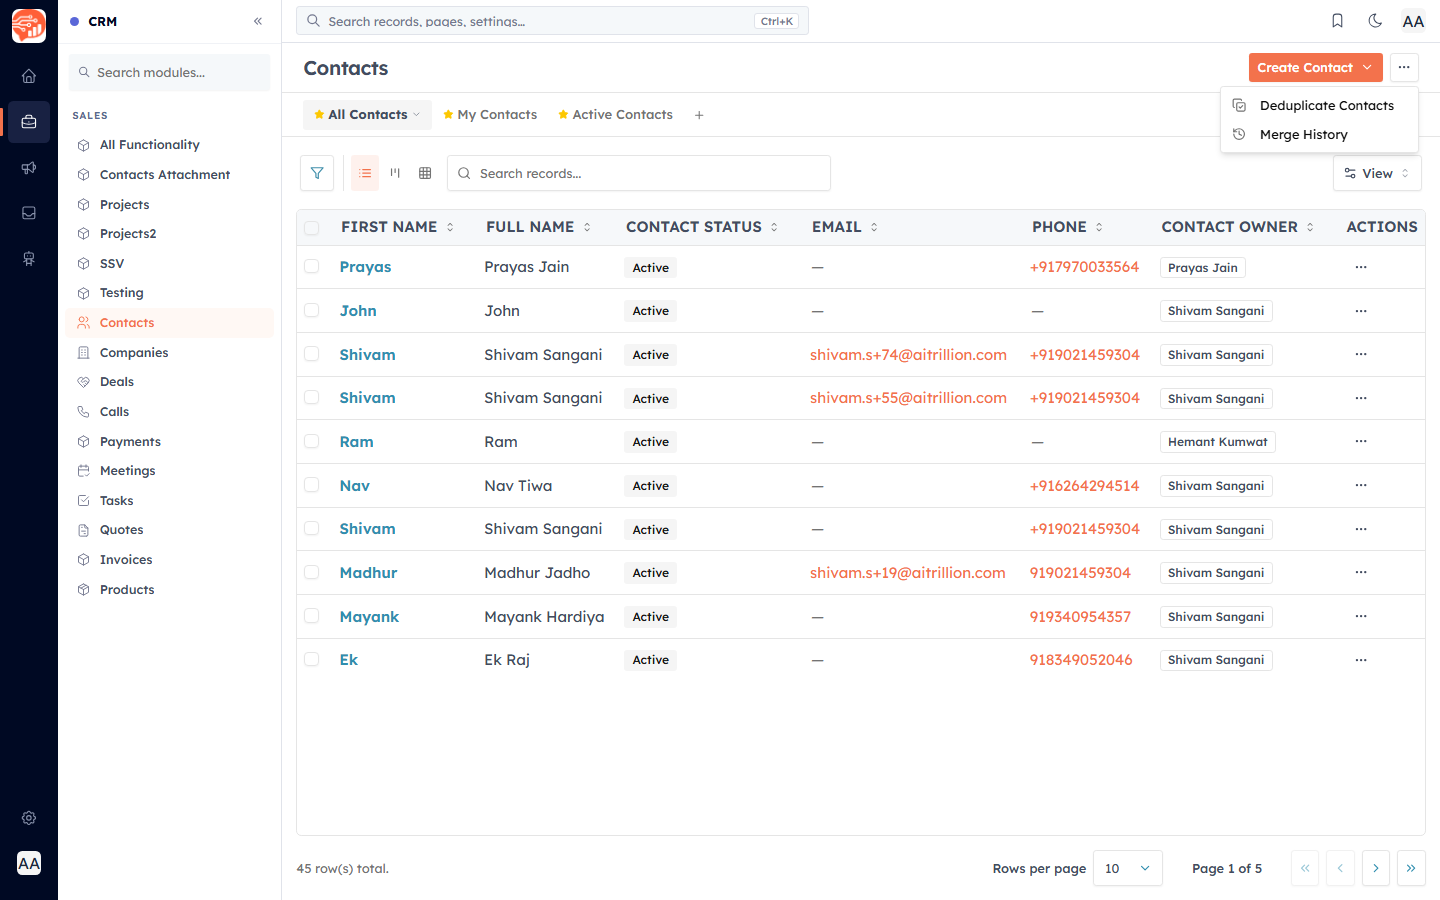This screenshot has width=1440, height=900.
Task: Jump to last page double arrow
Action: tap(1411, 868)
